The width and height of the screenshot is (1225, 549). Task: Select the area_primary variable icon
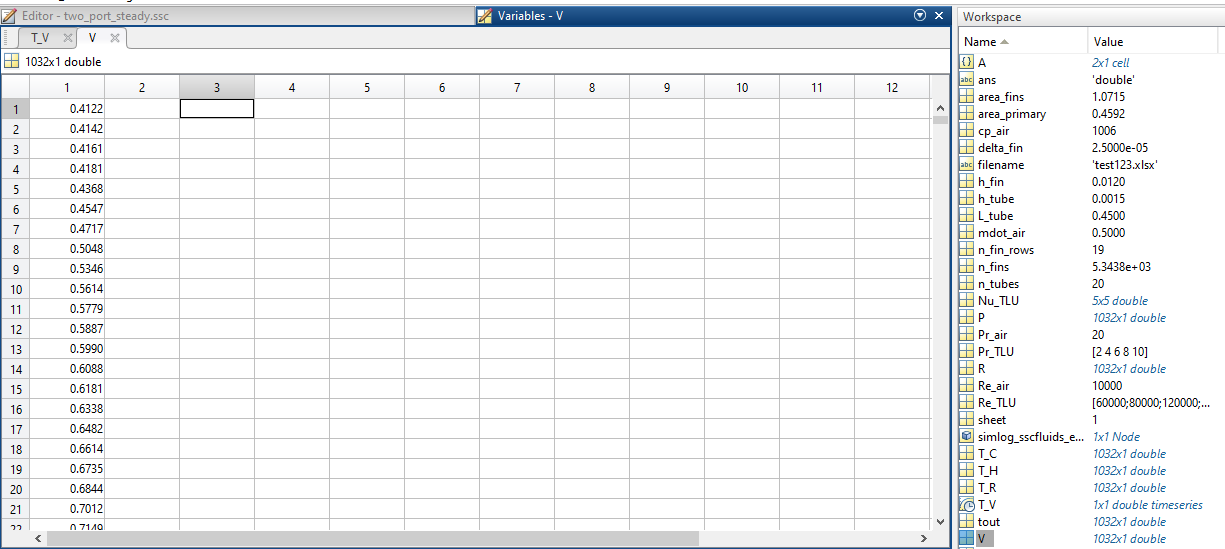pyautogui.click(x=966, y=113)
